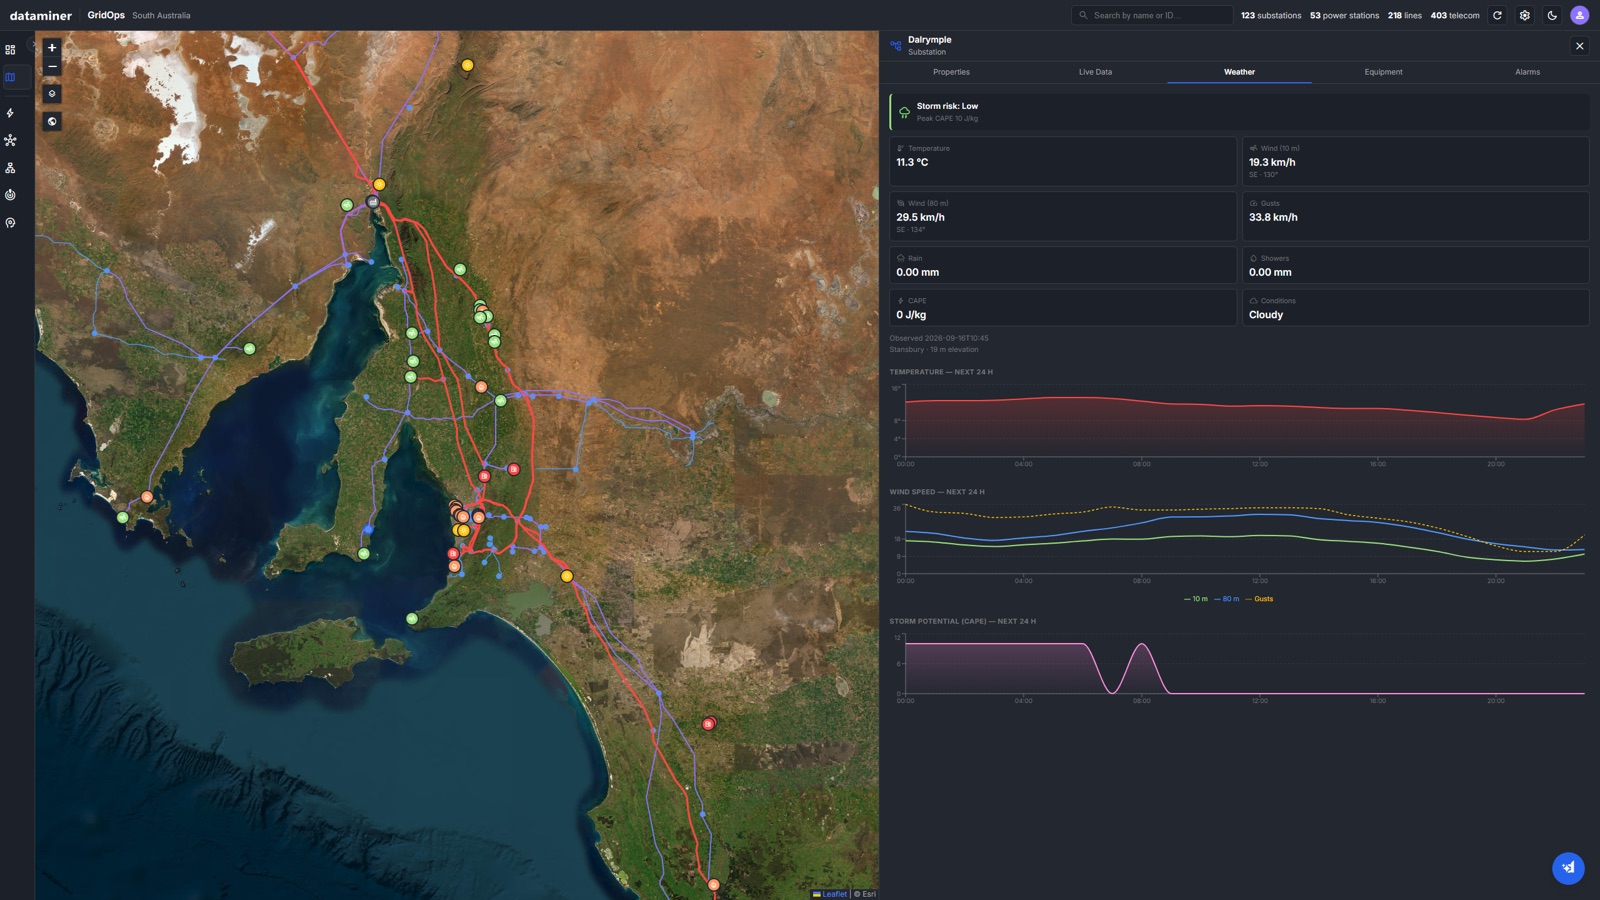Toggle the 10 m wind series legend
Screen dimensions: 1600x900
coord(1196,599)
